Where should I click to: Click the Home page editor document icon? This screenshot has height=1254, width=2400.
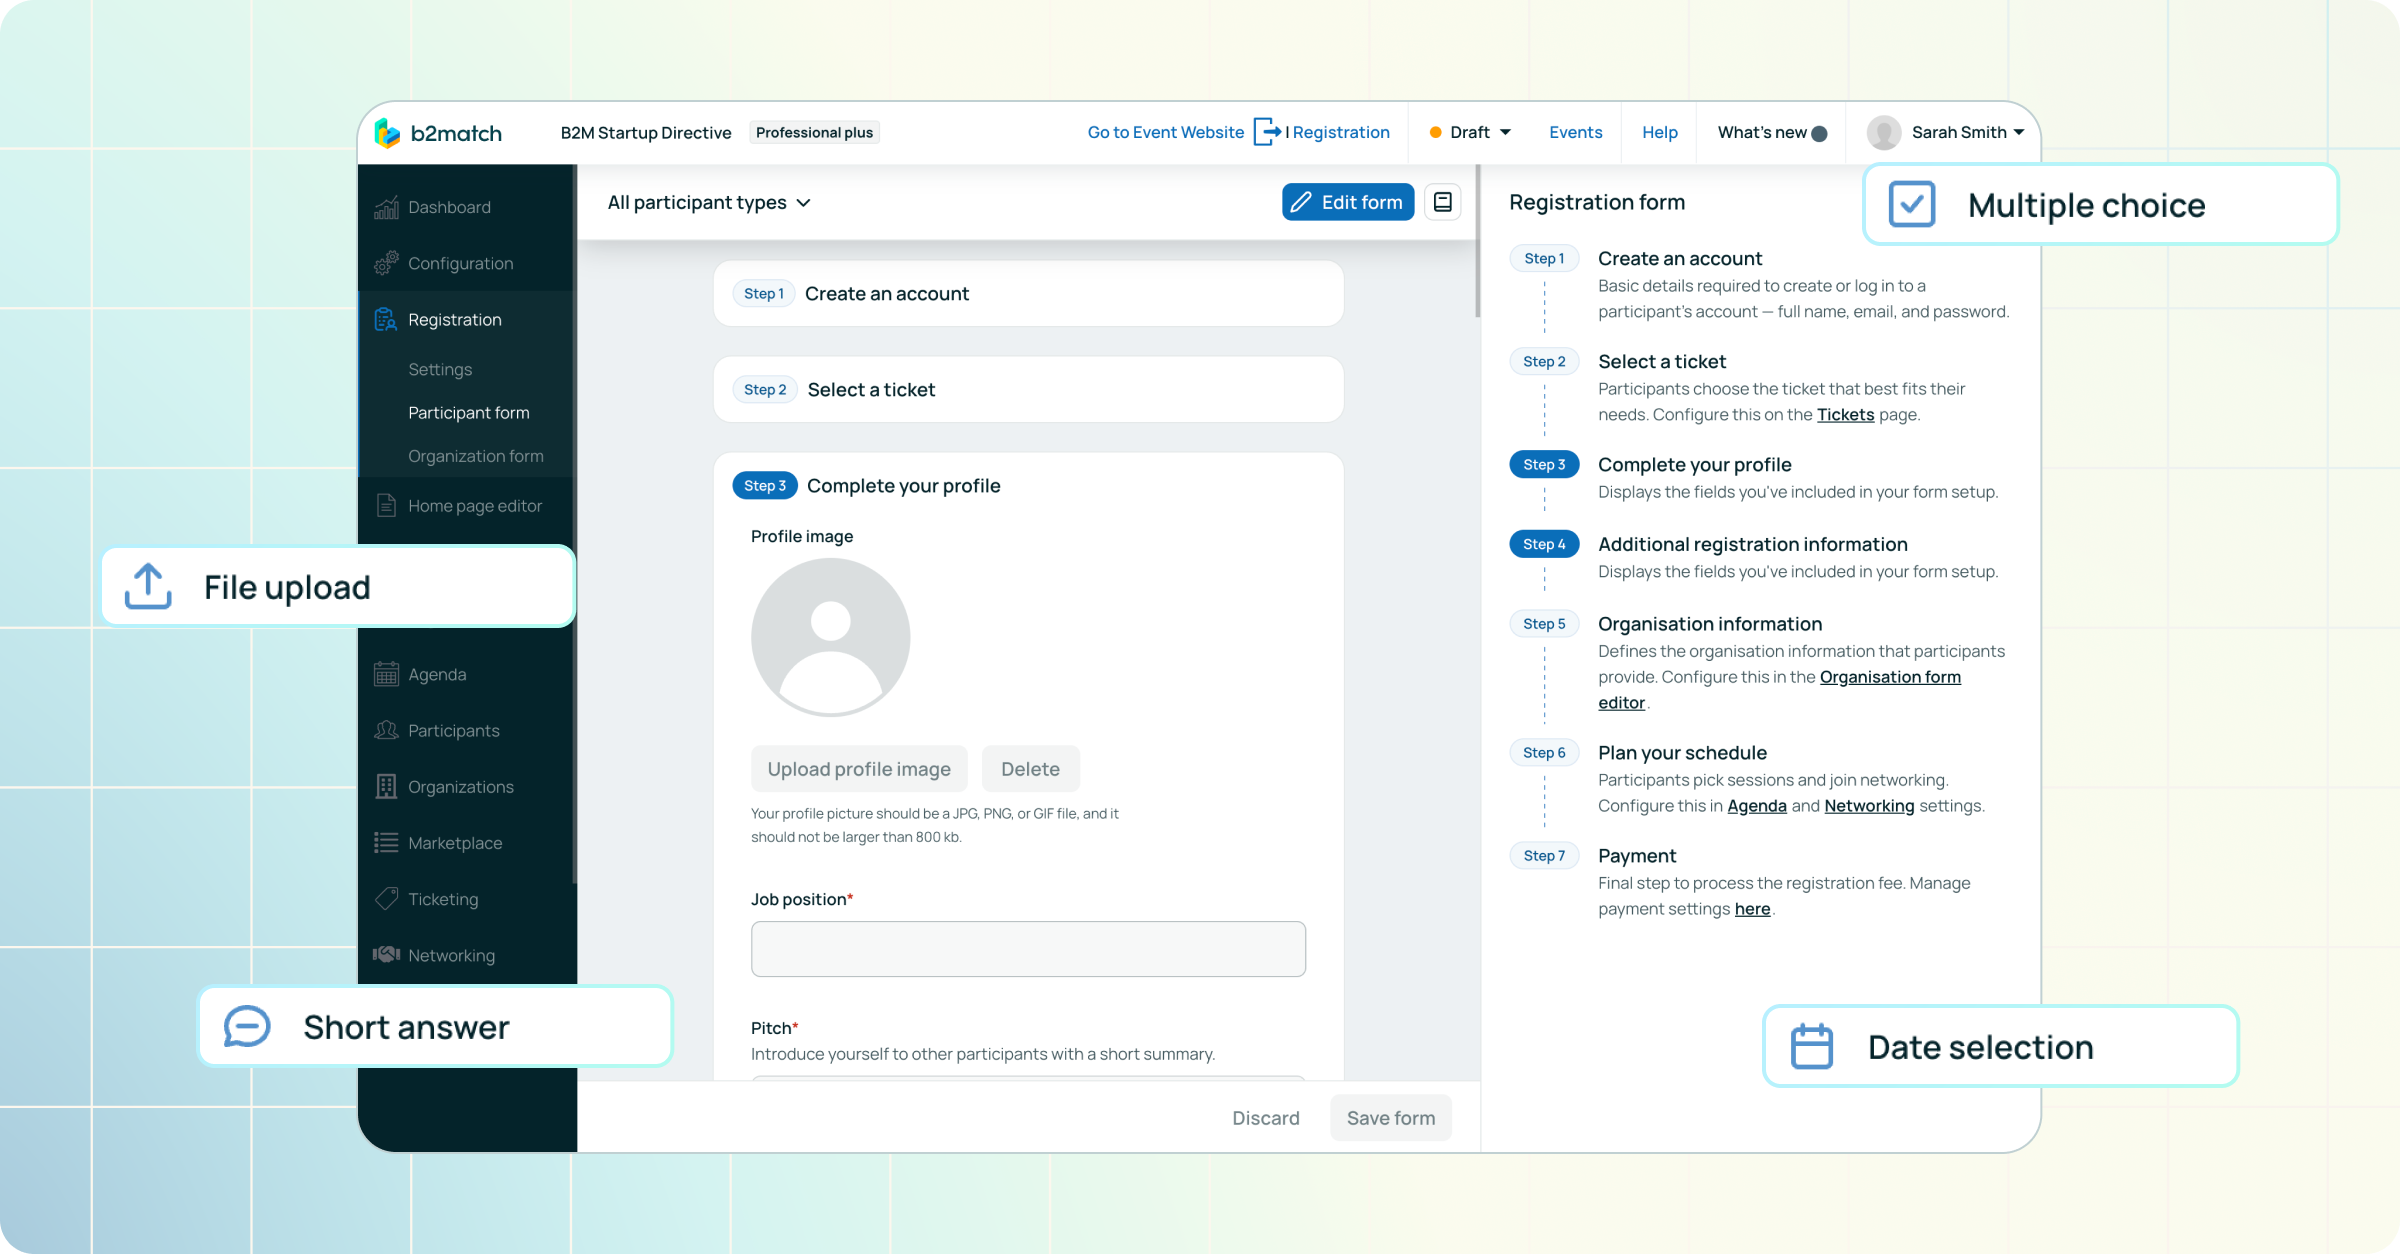click(386, 505)
